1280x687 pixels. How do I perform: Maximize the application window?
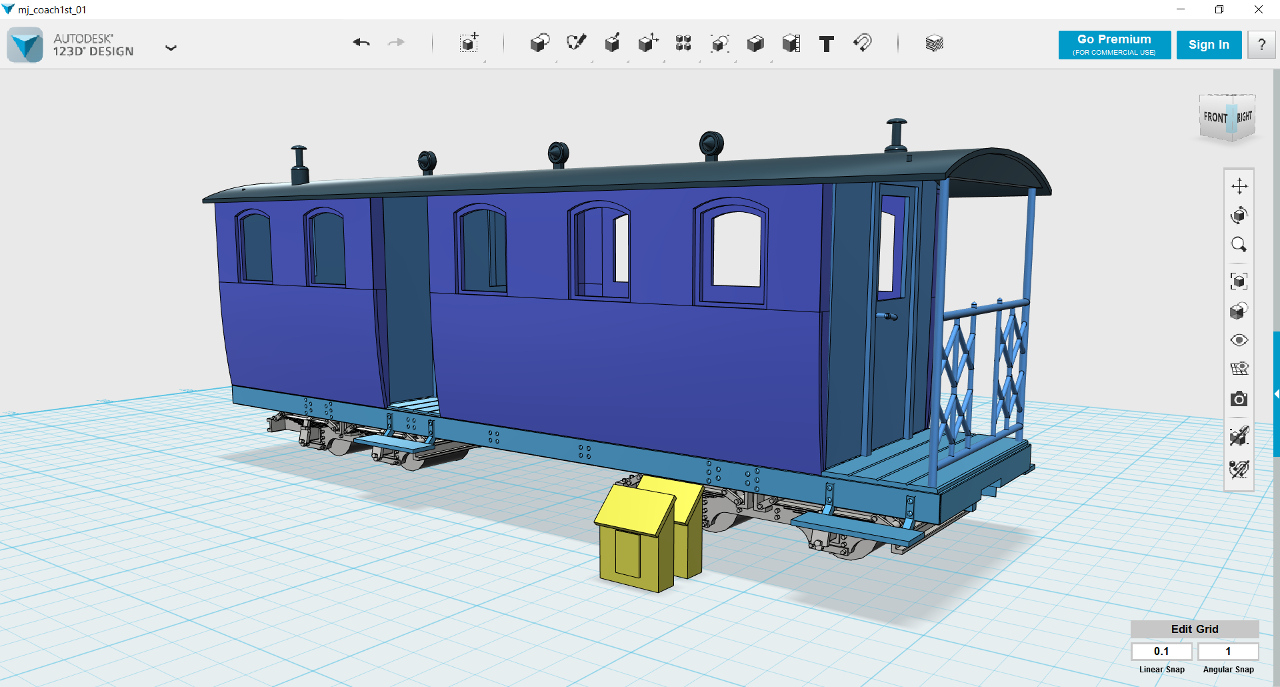click(x=1219, y=9)
